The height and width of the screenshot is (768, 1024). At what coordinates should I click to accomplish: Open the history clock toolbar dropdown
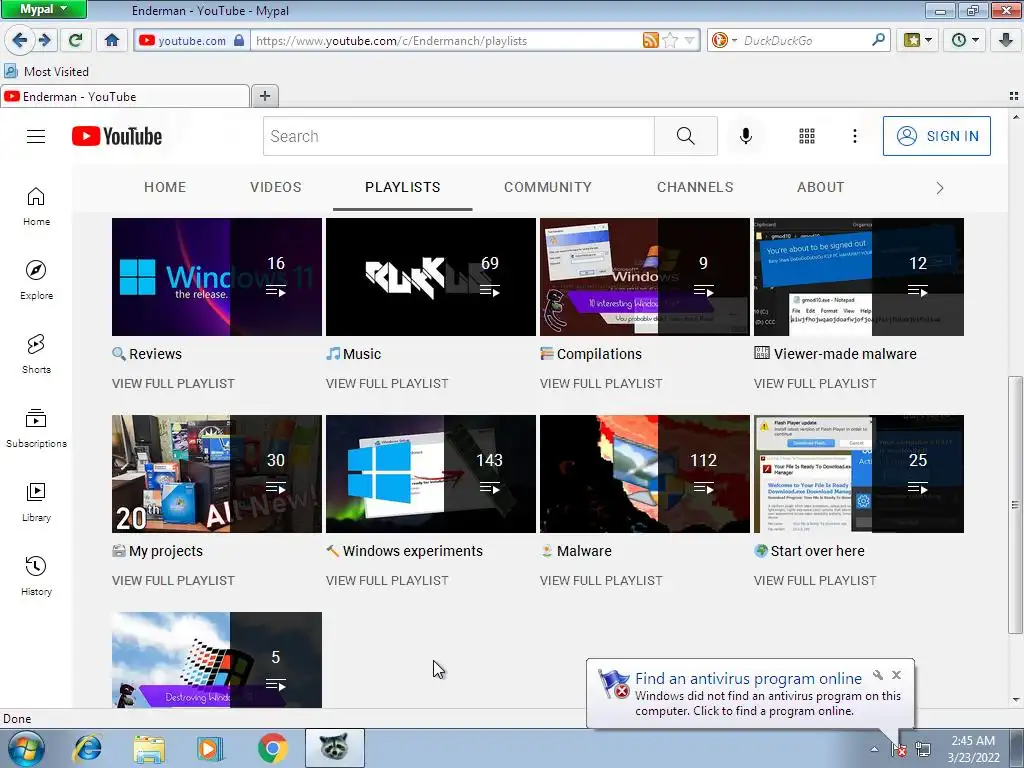pyautogui.click(x=965, y=40)
